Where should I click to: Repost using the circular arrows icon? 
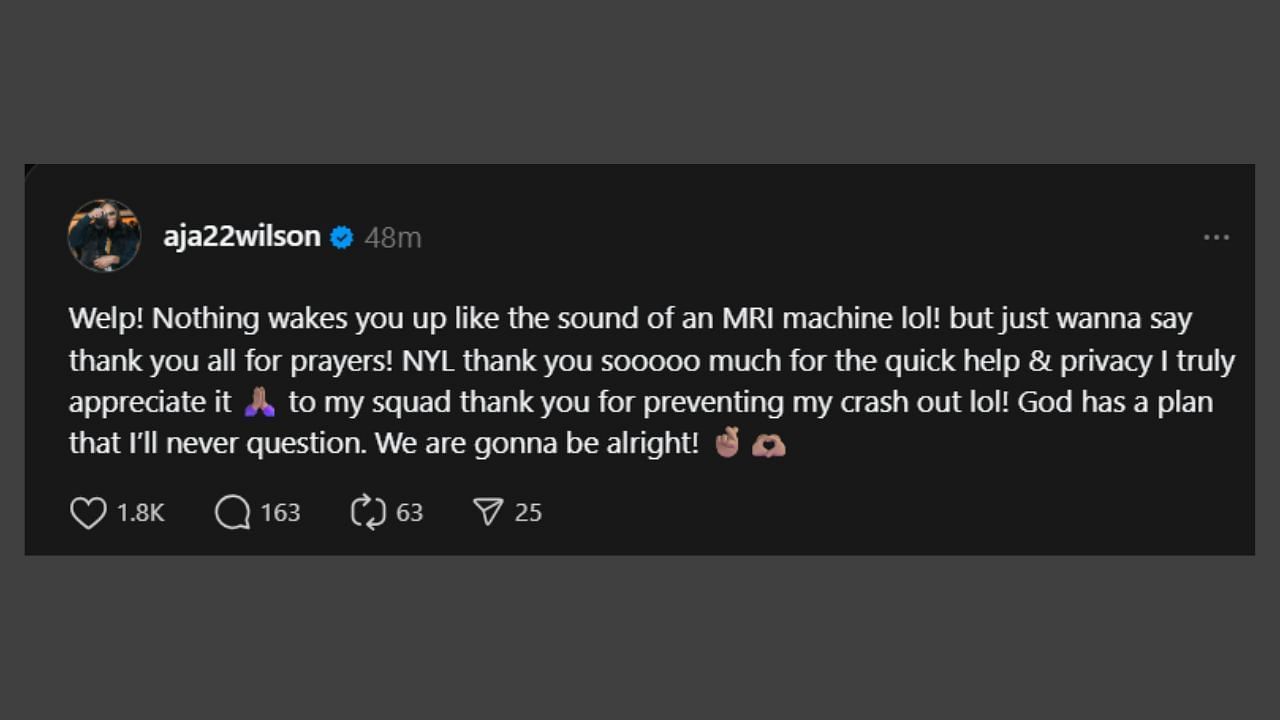368,513
